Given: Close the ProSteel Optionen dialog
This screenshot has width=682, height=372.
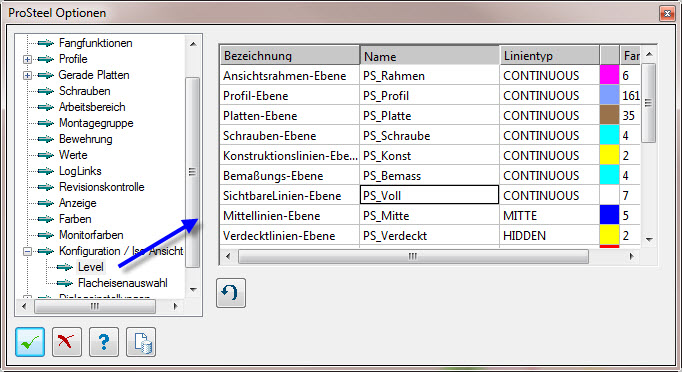Looking at the screenshot, I should pos(667,14).
